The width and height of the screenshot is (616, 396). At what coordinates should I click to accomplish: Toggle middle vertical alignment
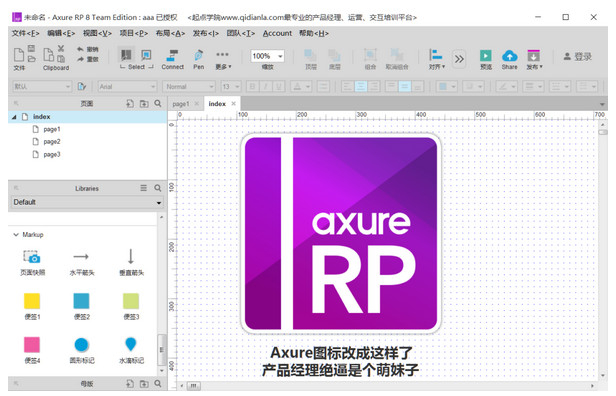point(405,86)
